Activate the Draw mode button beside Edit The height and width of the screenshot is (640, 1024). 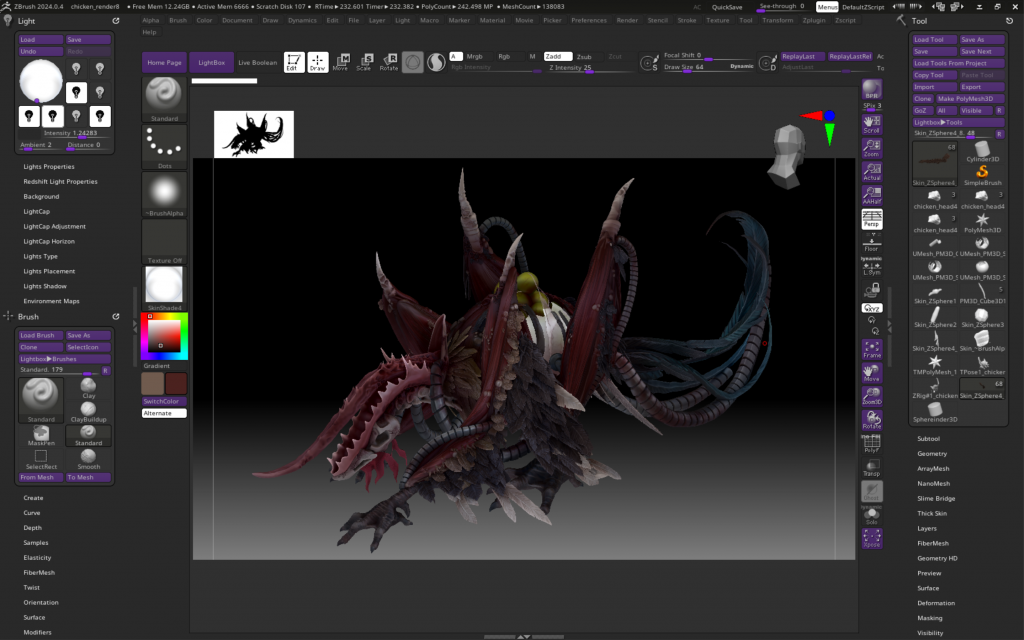click(x=317, y=62)
